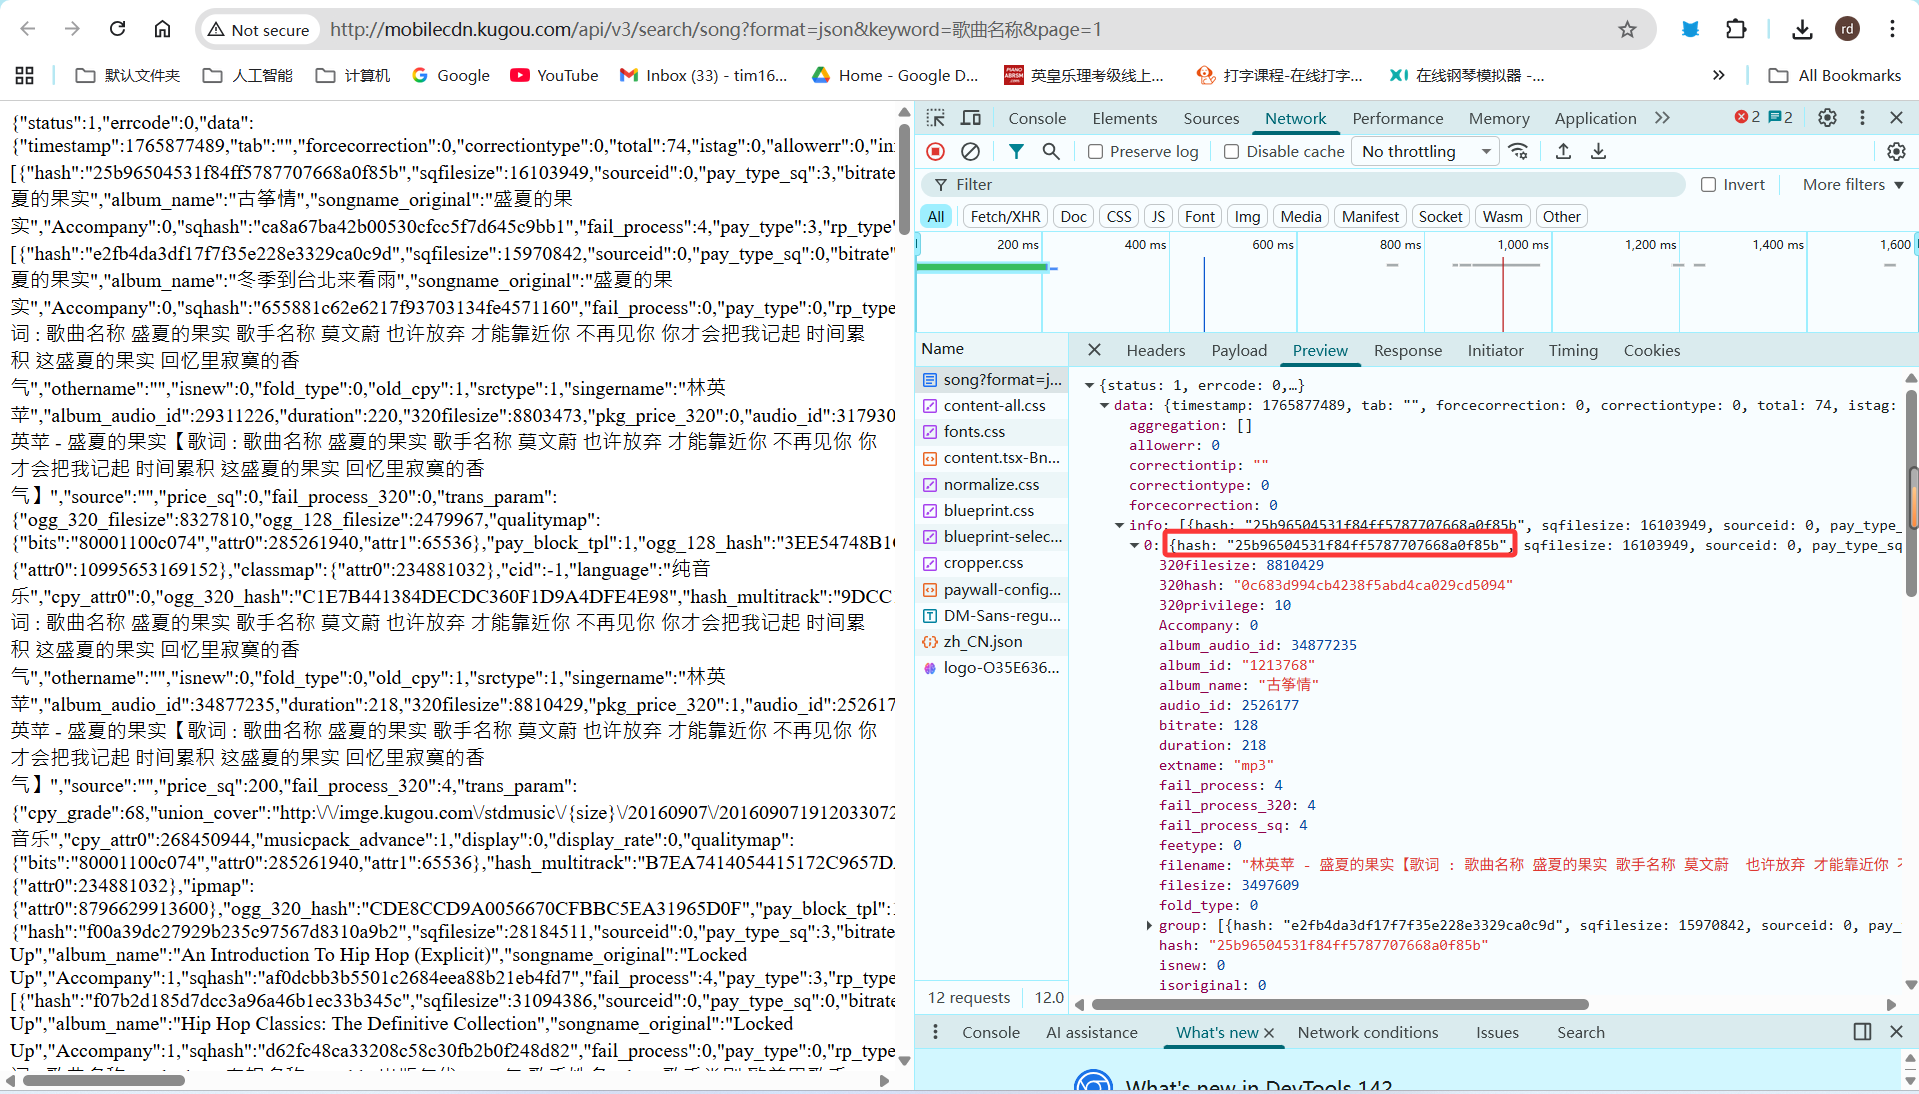The height and width of the screenshot is (1094, 1919).
Task: Check the Invert filter checkbox
Action: [1709, 185]
